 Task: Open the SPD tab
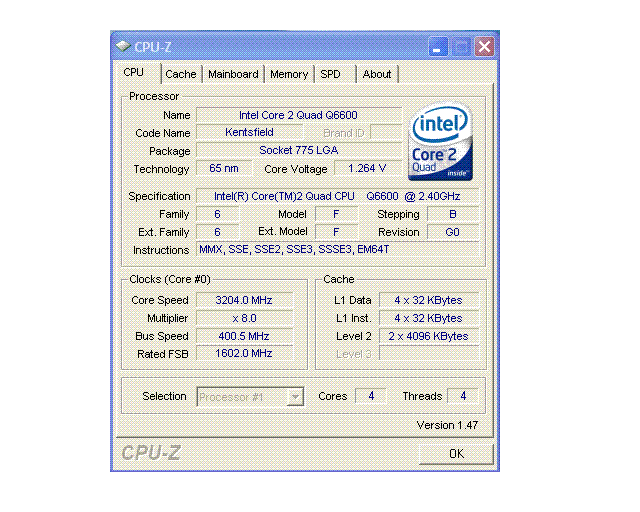pos(334,74)
